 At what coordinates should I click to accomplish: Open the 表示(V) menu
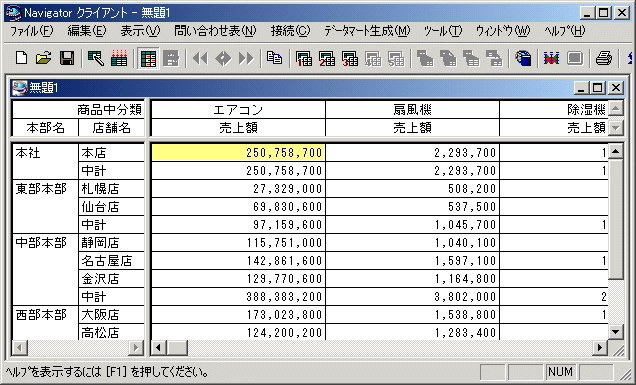(x=140, y=31)
